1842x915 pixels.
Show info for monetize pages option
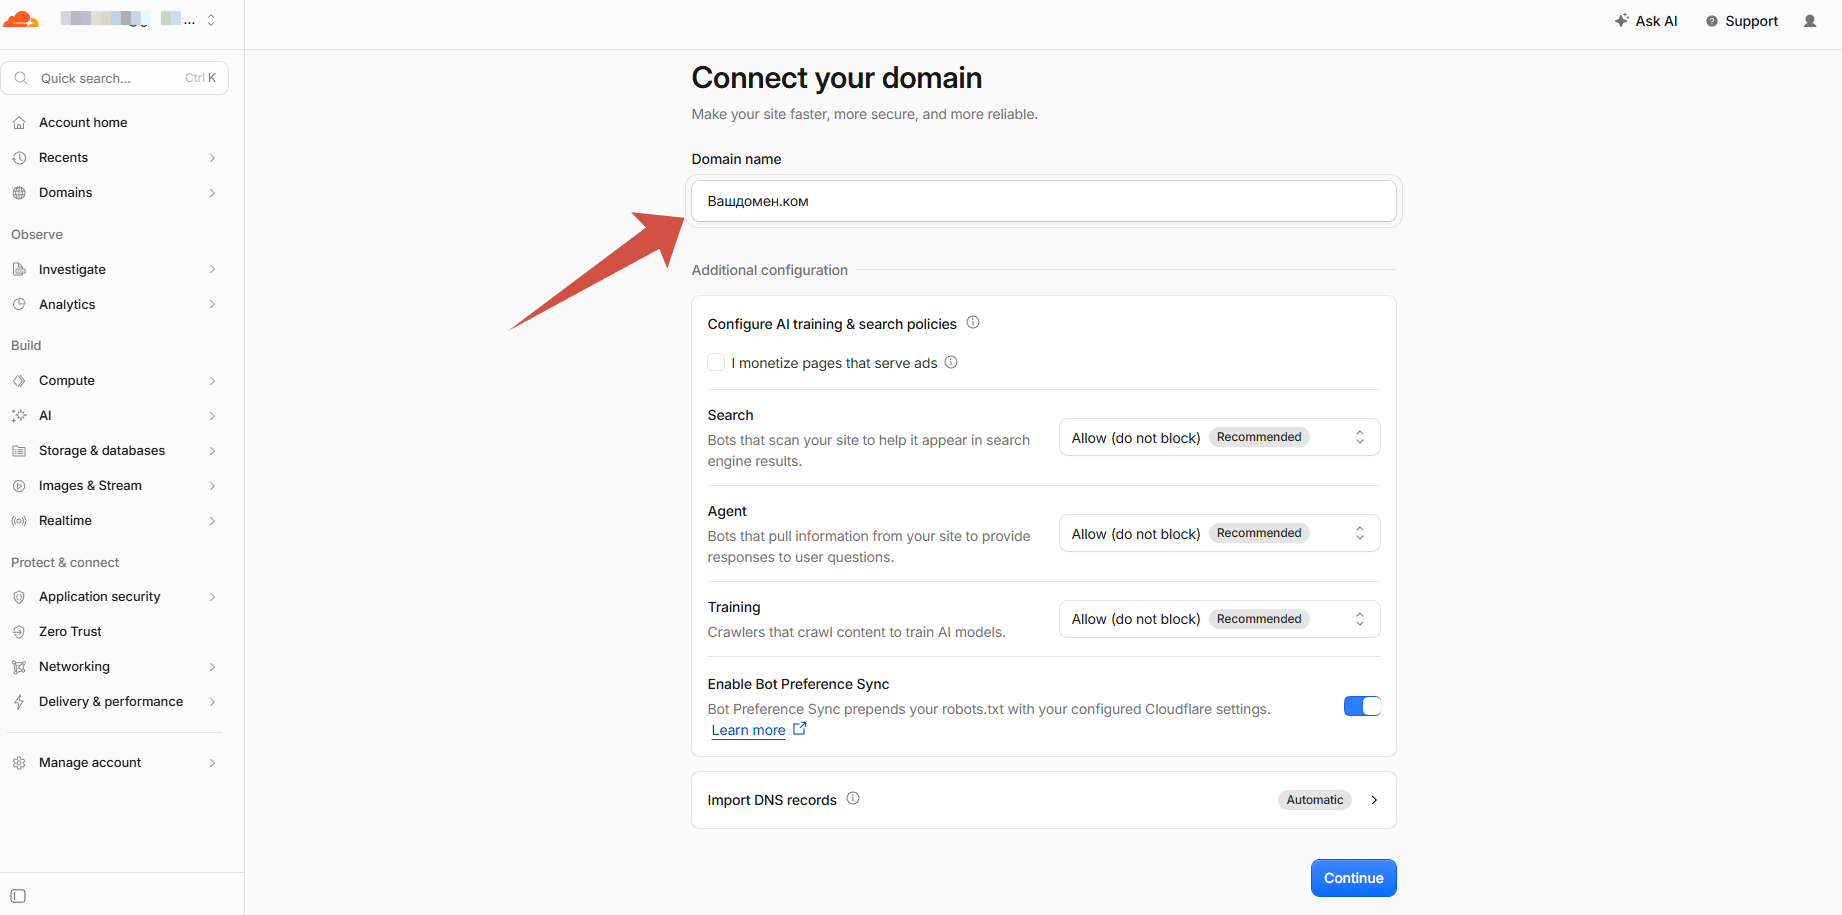click(951, 362)
